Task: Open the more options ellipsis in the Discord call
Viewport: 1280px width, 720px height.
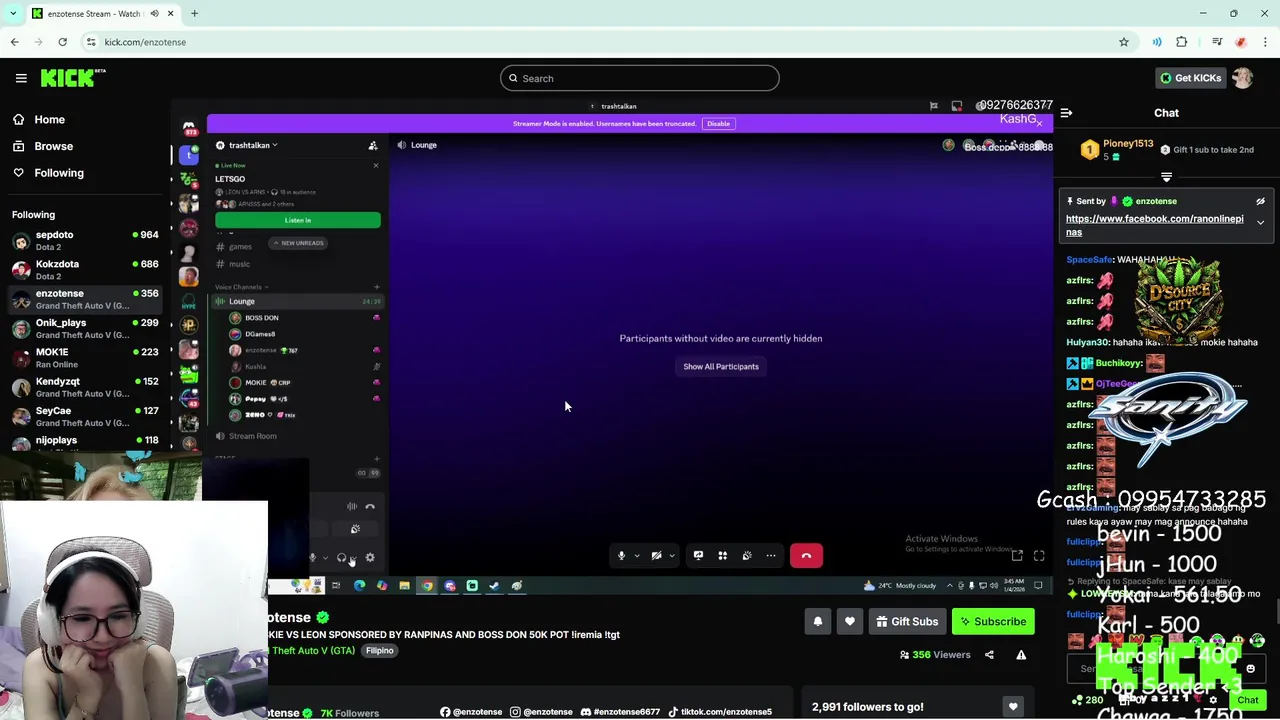Action: (771, 555)
